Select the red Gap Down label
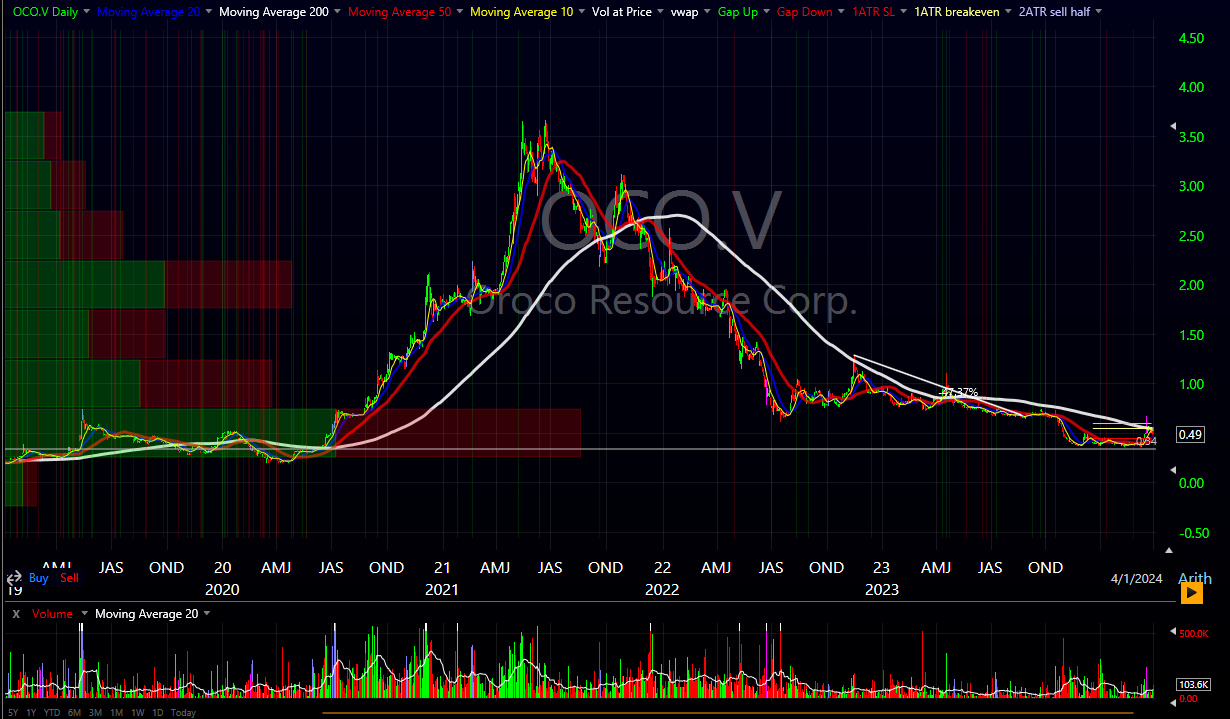 [804, 12]
